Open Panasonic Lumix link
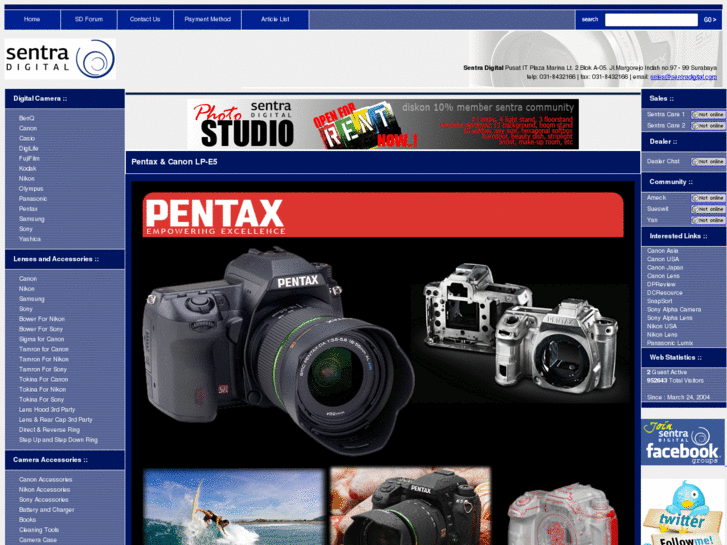Viewport: 727px width, 545px height. click(670, 344)
